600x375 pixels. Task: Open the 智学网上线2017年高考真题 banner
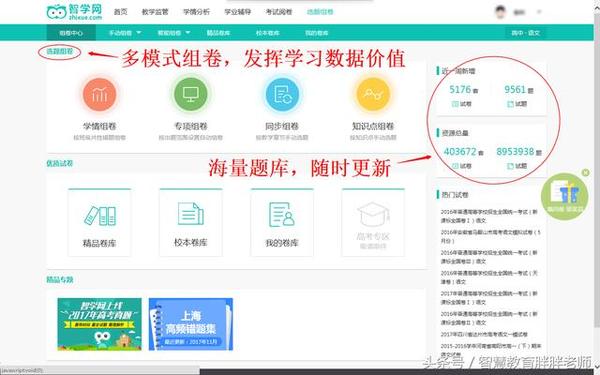click(99, 324)
